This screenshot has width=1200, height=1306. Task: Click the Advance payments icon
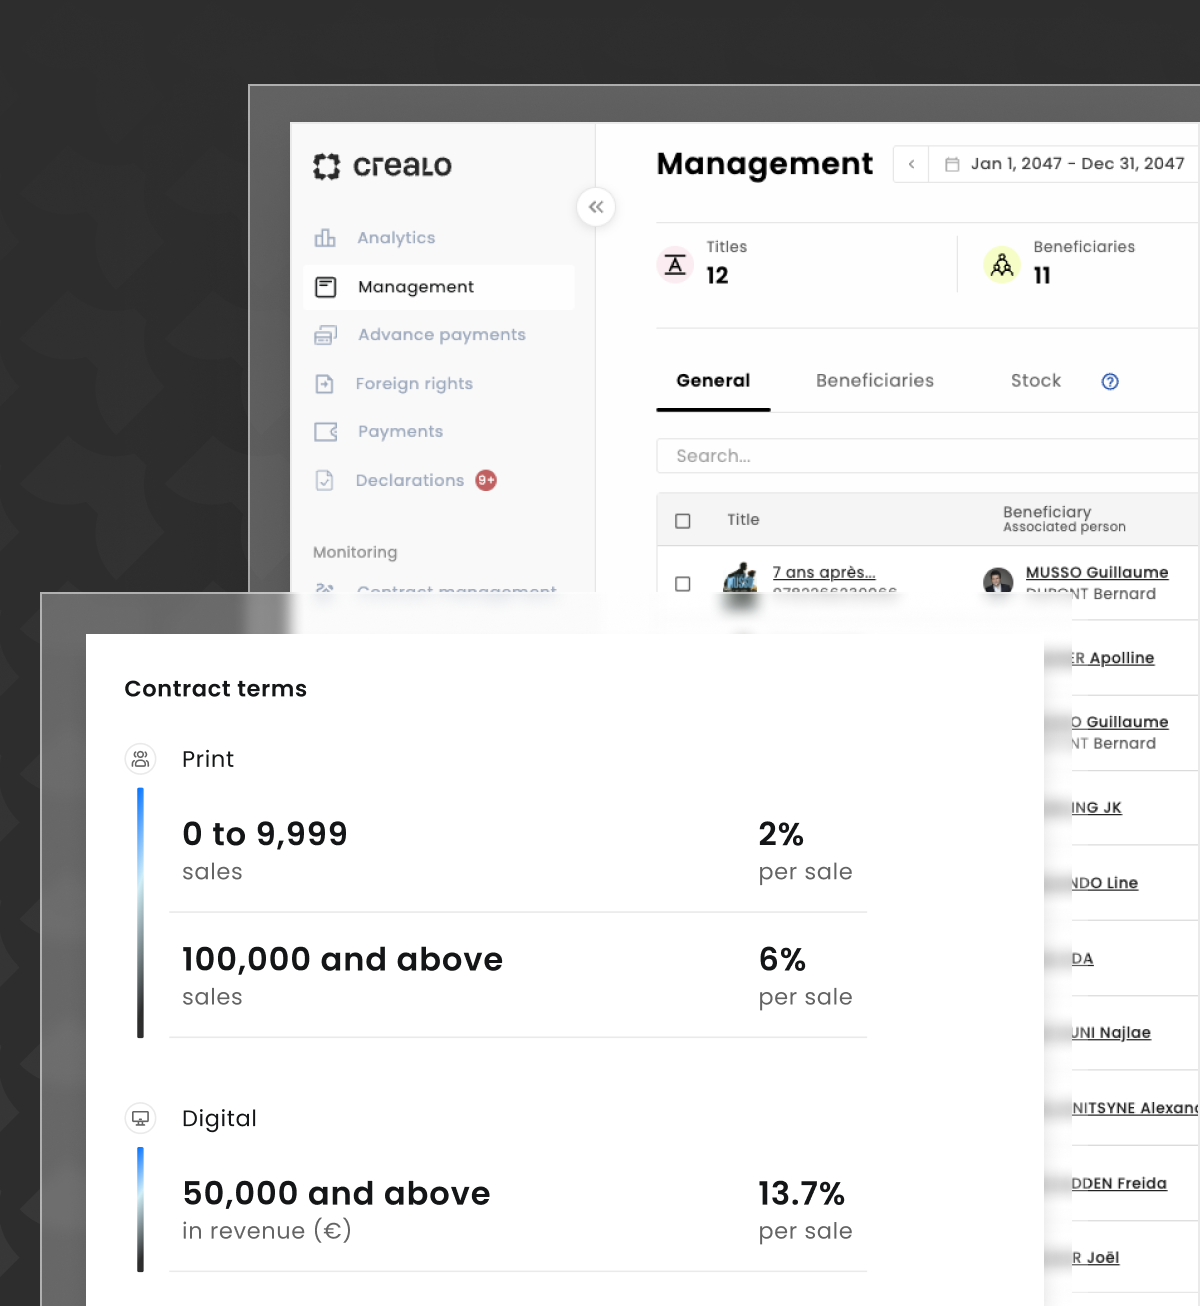(x=325, y=335)
